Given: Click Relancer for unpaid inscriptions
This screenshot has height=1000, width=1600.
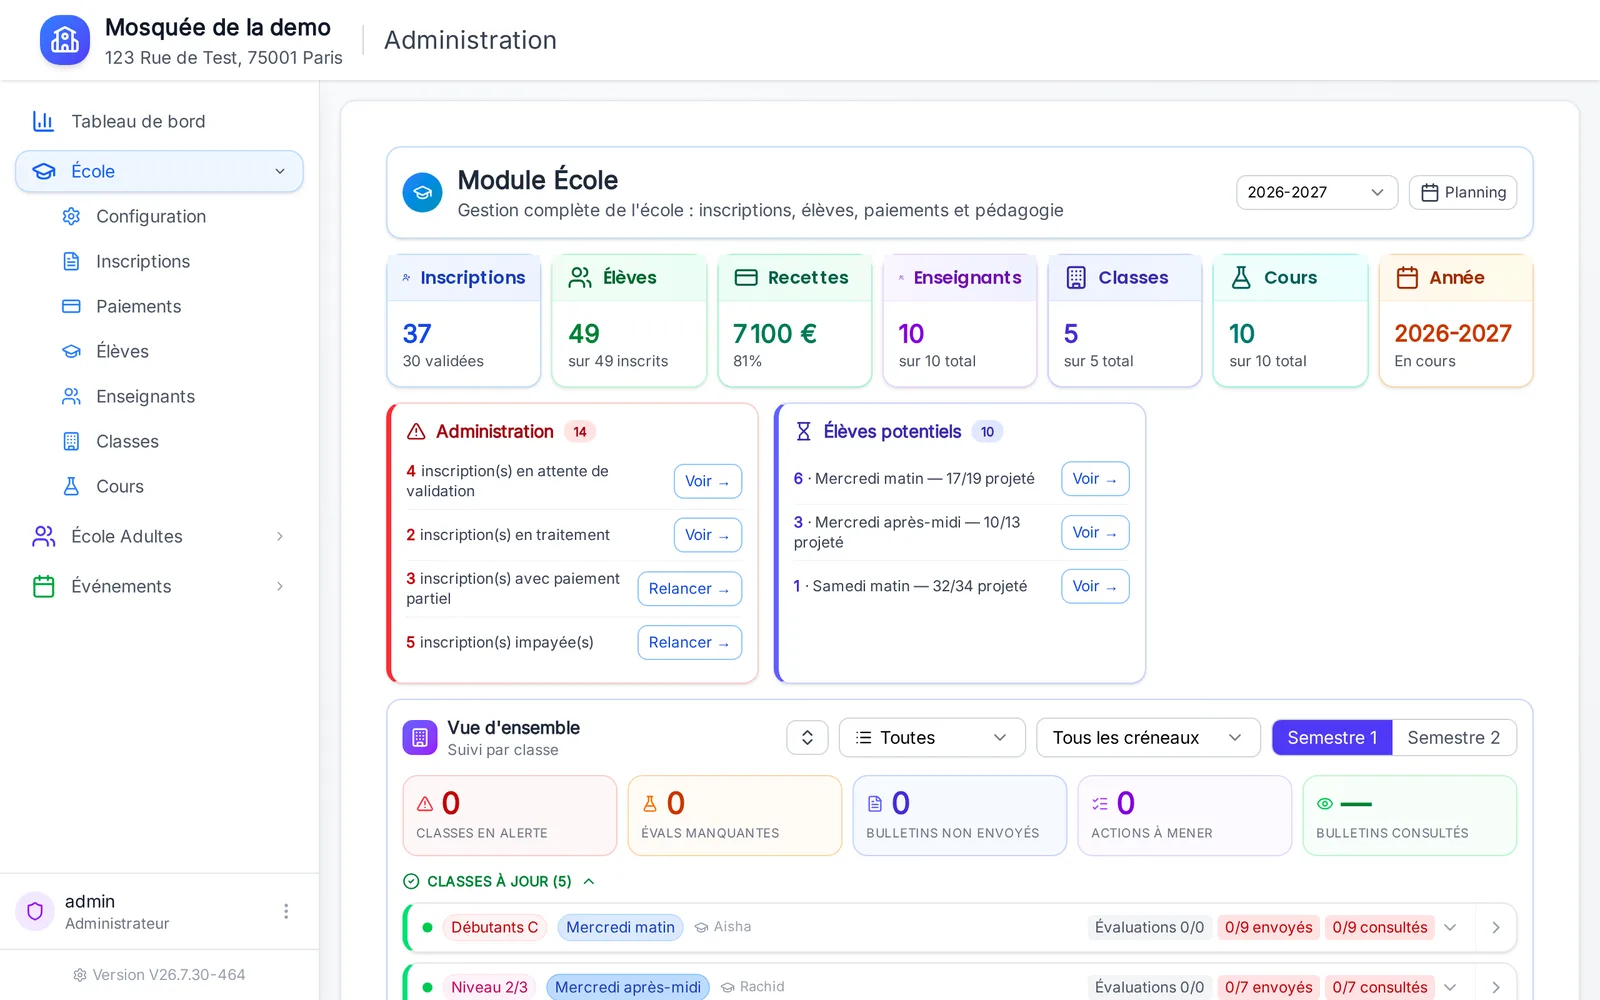Looking at the screenshot, I should point(689,642).
